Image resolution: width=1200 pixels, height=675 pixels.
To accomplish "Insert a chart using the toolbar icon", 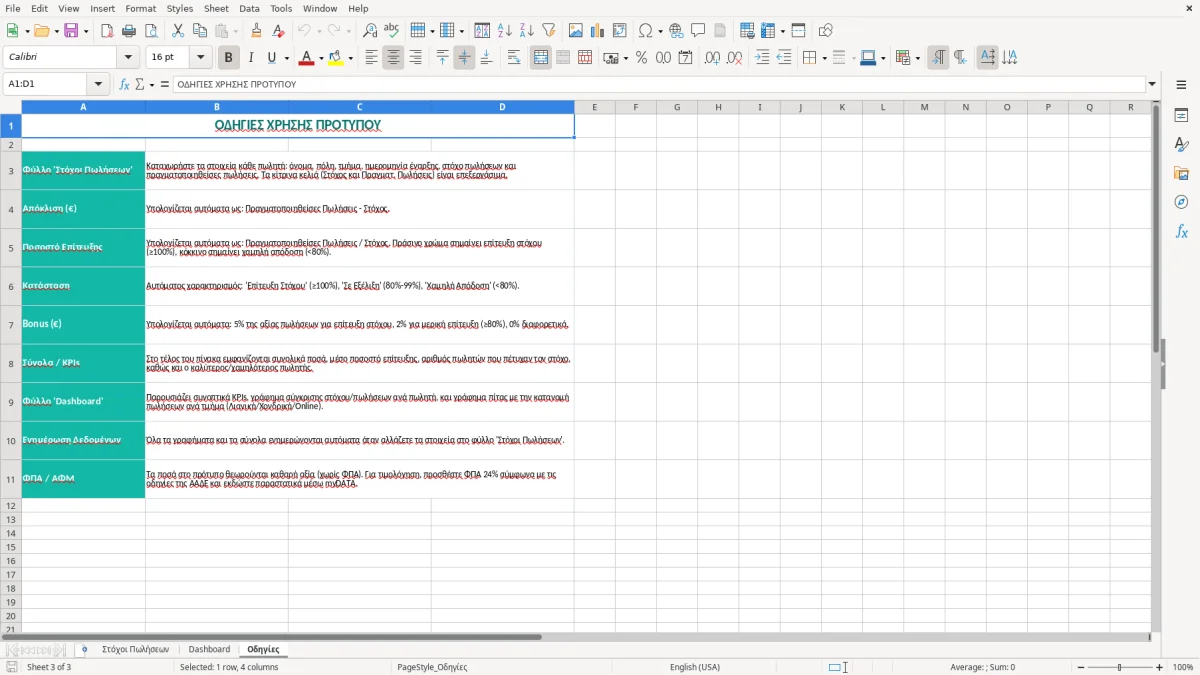I will tap(598, 31).
